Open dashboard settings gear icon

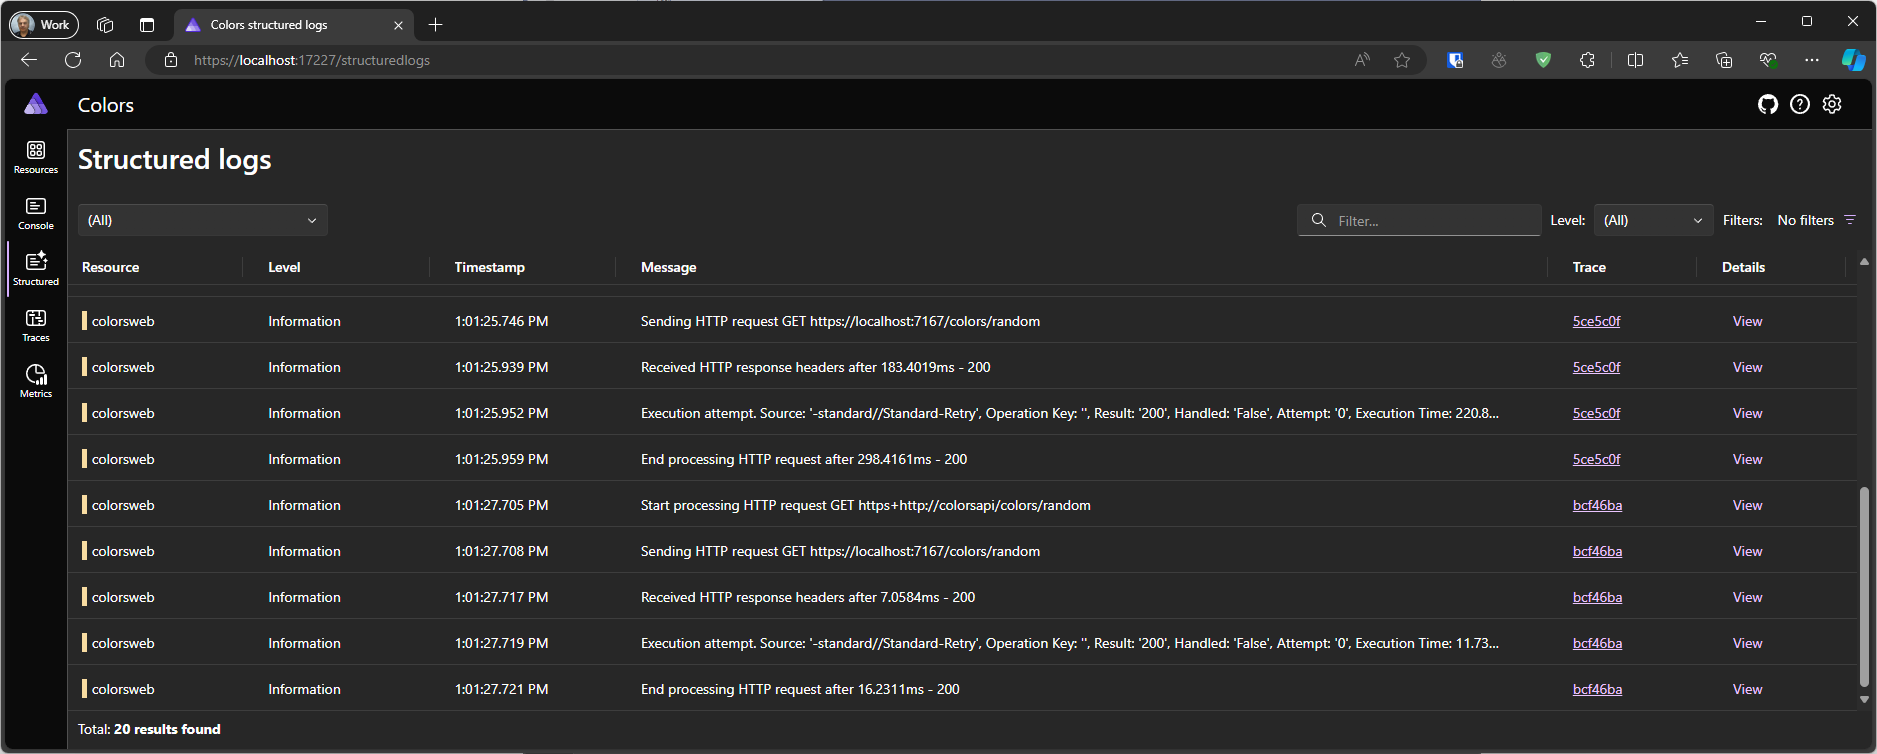pyautogui.click(x=1832, y=105)
